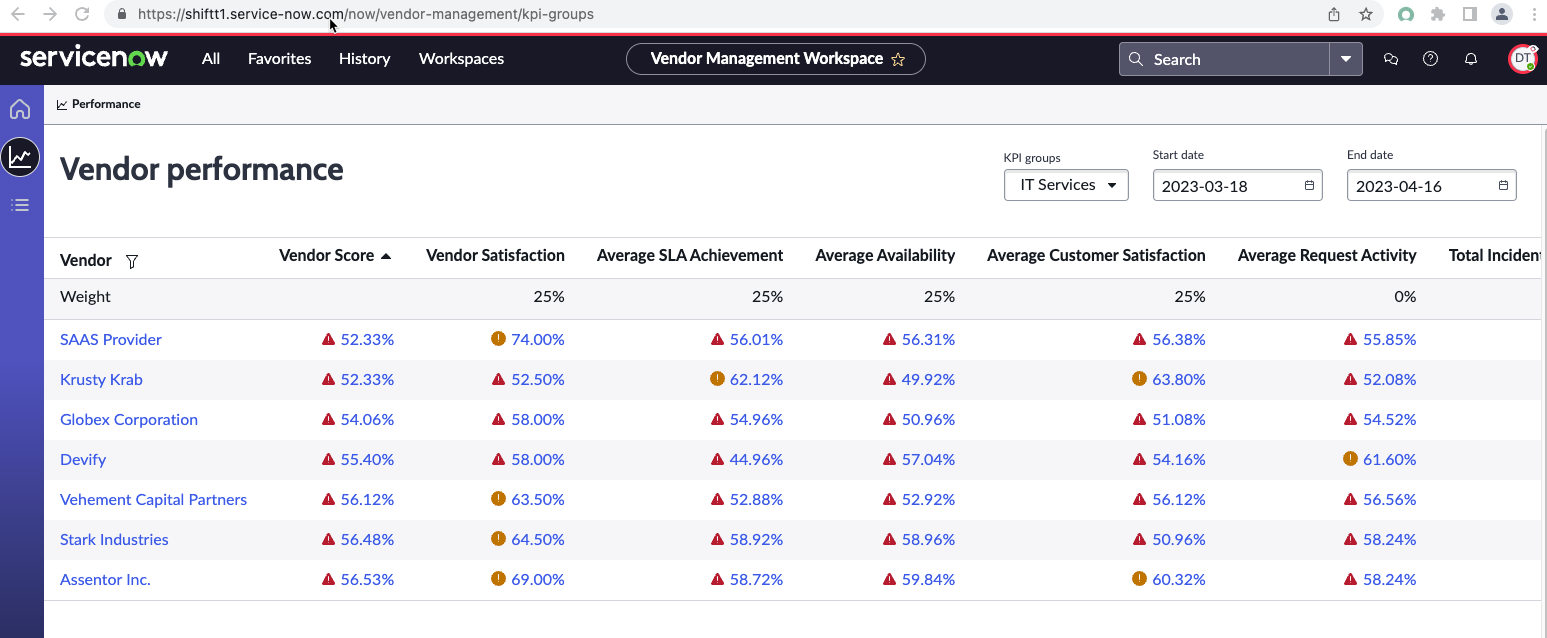Click the search magnifier icon
This screenshot has height=638, width=1547.
tap(1135, 59)
